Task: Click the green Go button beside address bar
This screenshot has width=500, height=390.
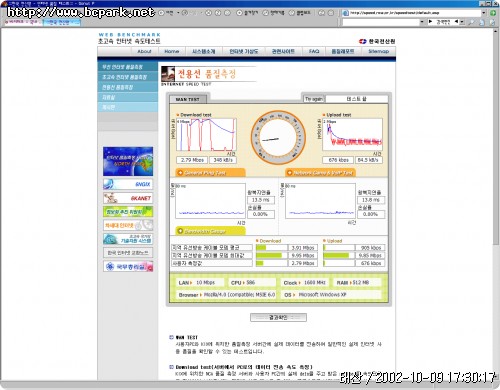Action: (493, 13)
